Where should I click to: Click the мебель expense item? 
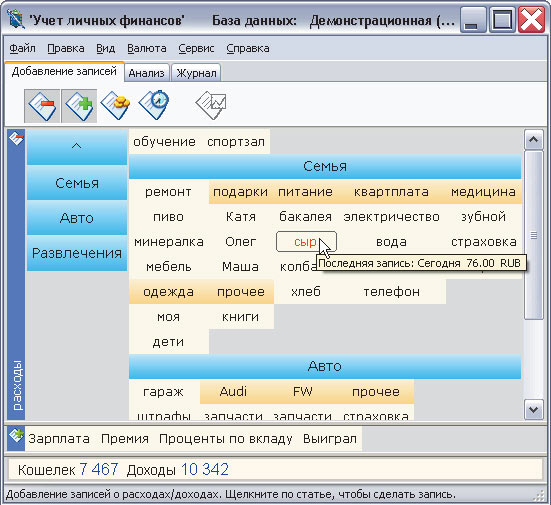168,267
